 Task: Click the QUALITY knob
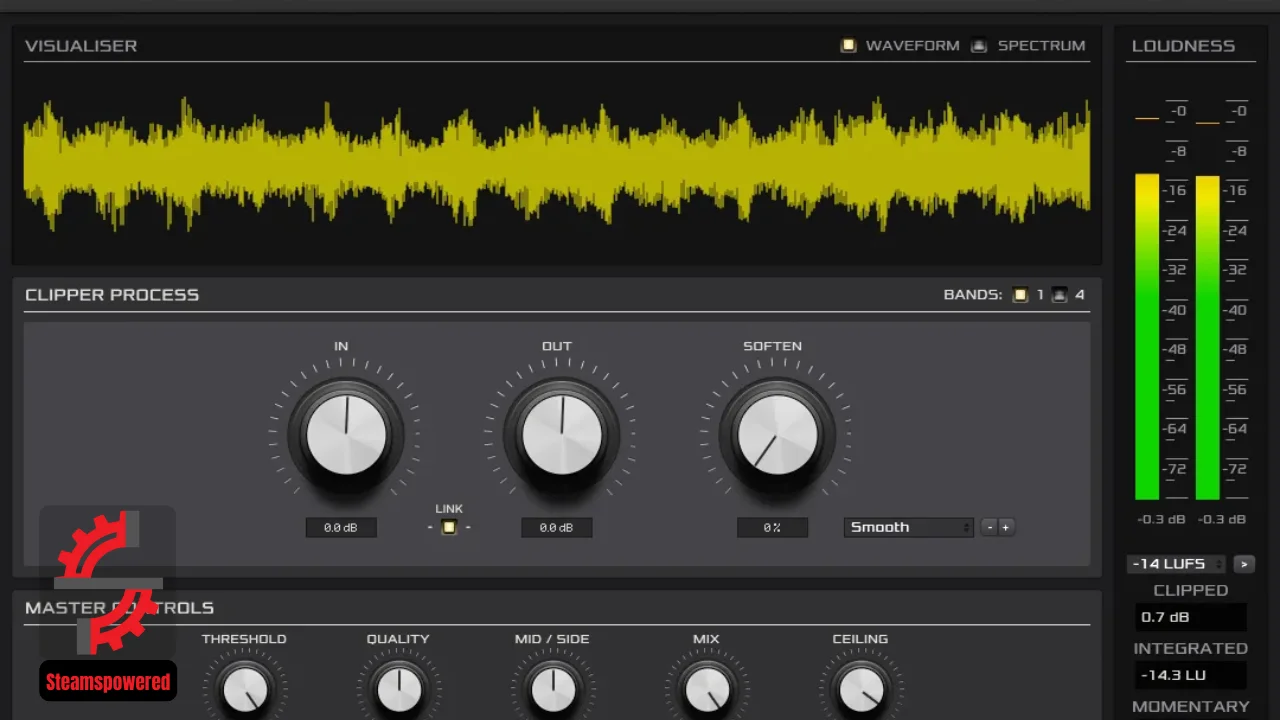[x=399, y=690]
